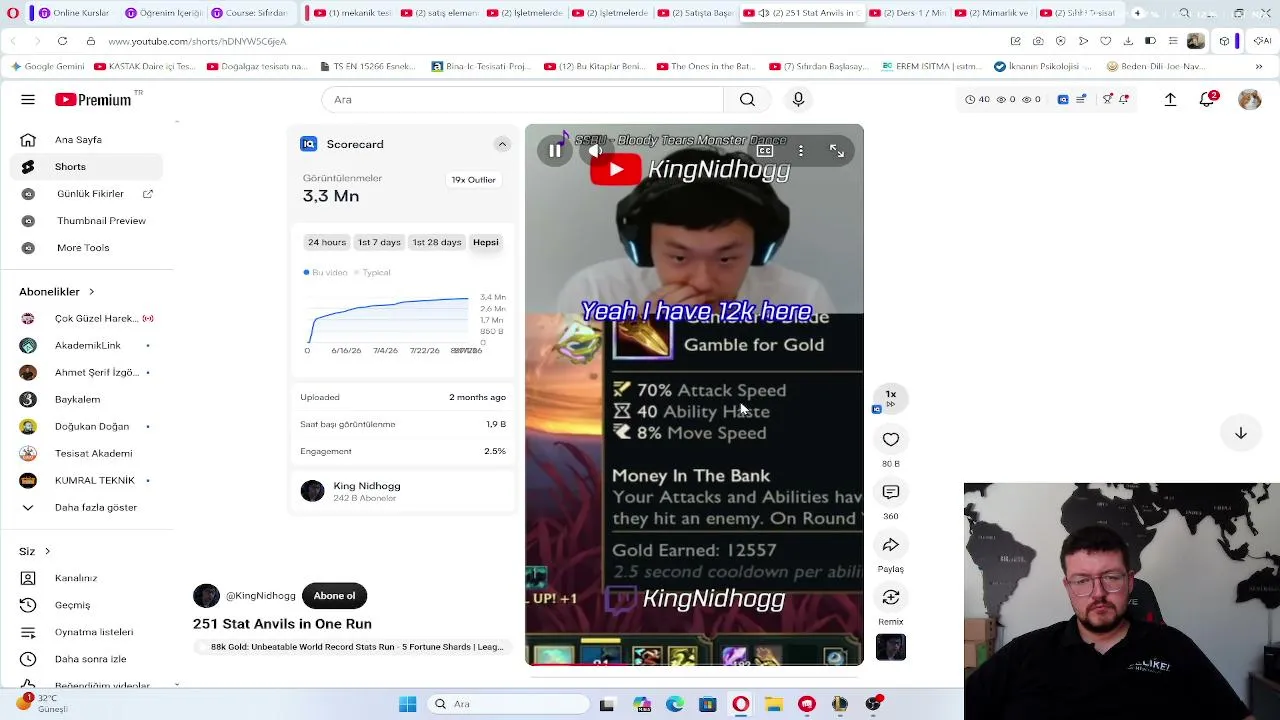Image resolution: width=1280 pixels, height=720 pixels.
Task: Open Microsoft Edge from the taskbar
Action: pyautogui.click(x=675, y=704)
